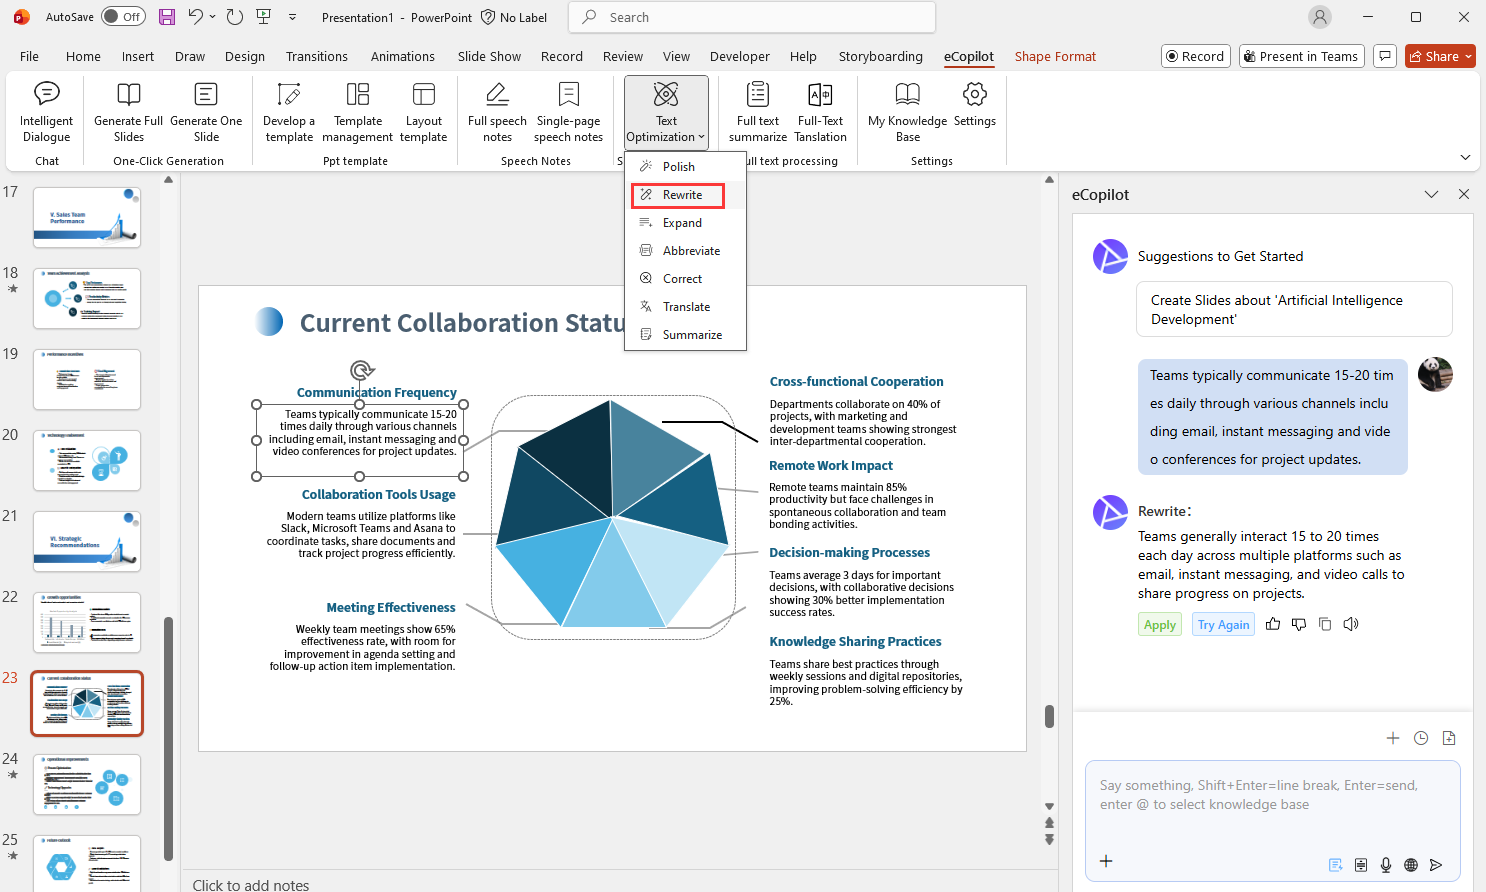
Task: Copy the rewritten text response
Action: coord(1325,624)
